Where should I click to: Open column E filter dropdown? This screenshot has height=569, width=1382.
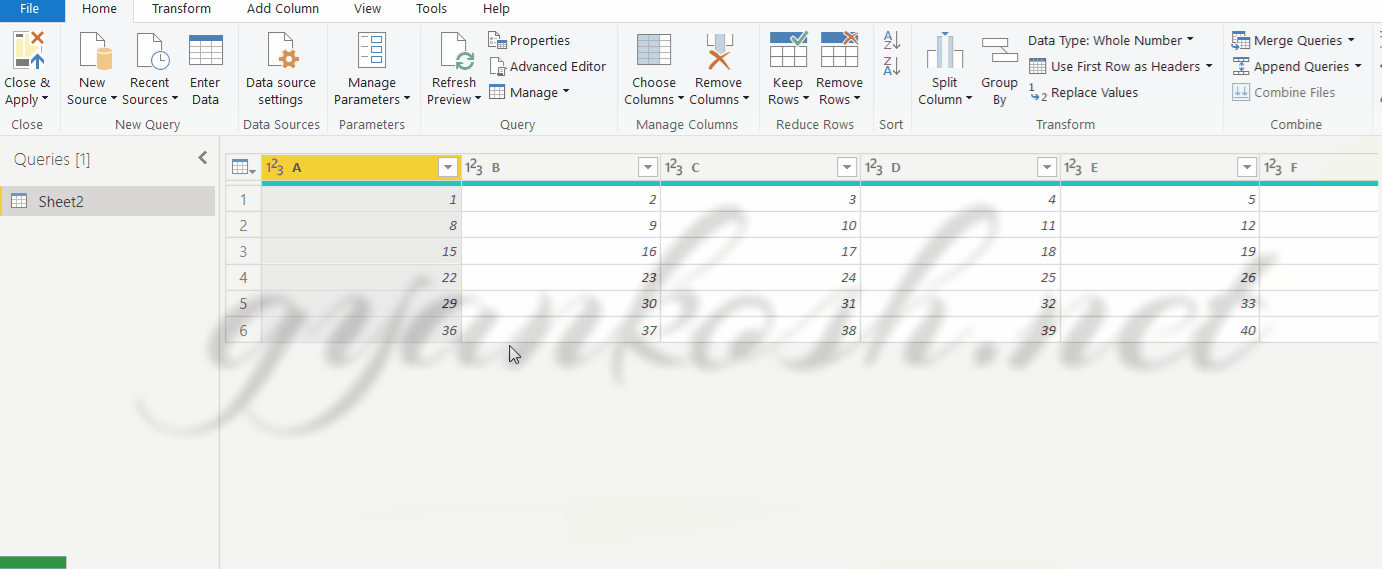pos(1247,168)
